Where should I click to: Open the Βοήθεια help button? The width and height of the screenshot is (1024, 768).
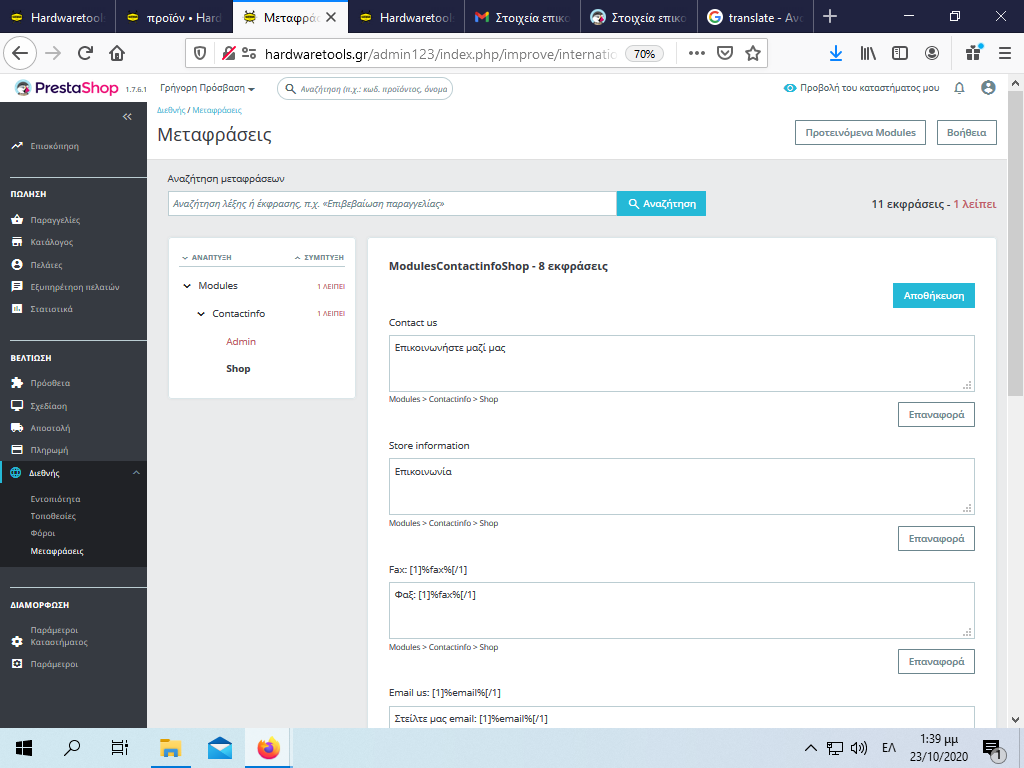967,133
